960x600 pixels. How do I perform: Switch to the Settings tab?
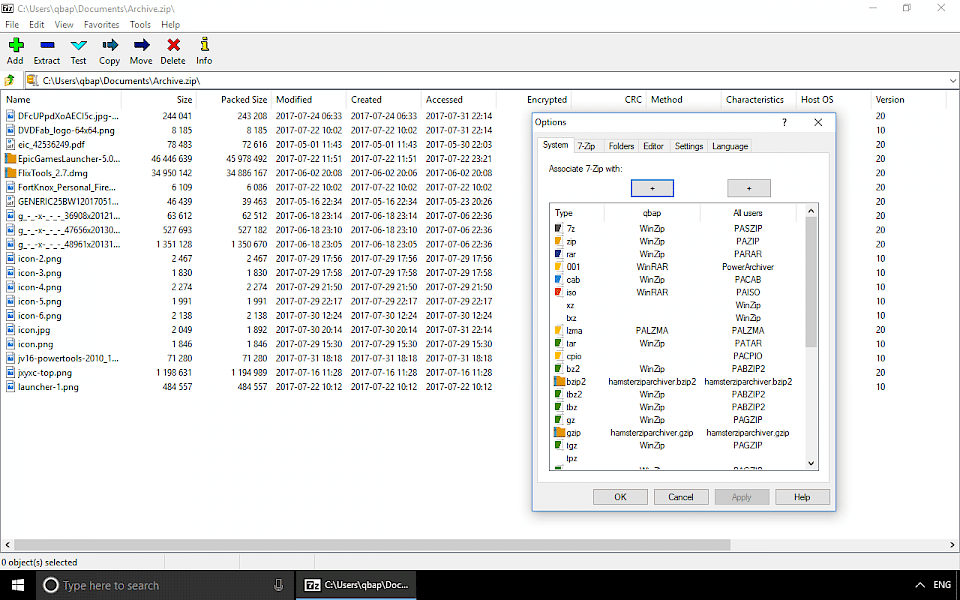689,146
